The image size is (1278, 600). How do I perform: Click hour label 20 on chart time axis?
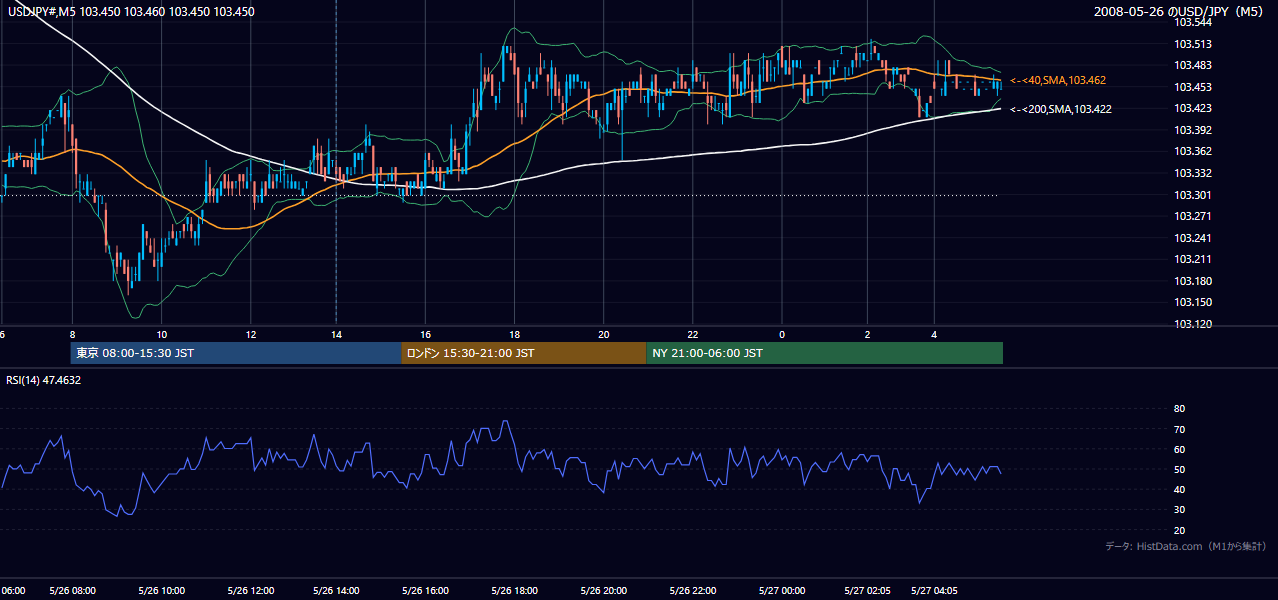click(604, 334)
